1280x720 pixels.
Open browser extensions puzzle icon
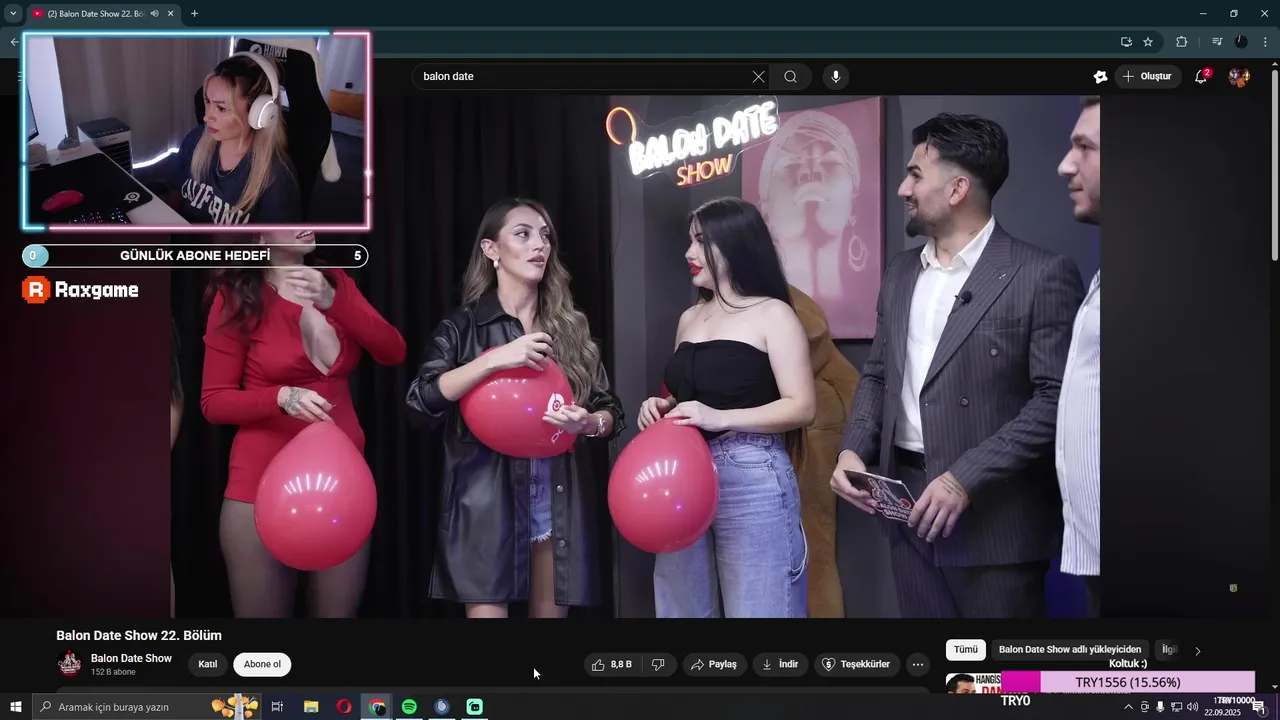[1181, 41]
